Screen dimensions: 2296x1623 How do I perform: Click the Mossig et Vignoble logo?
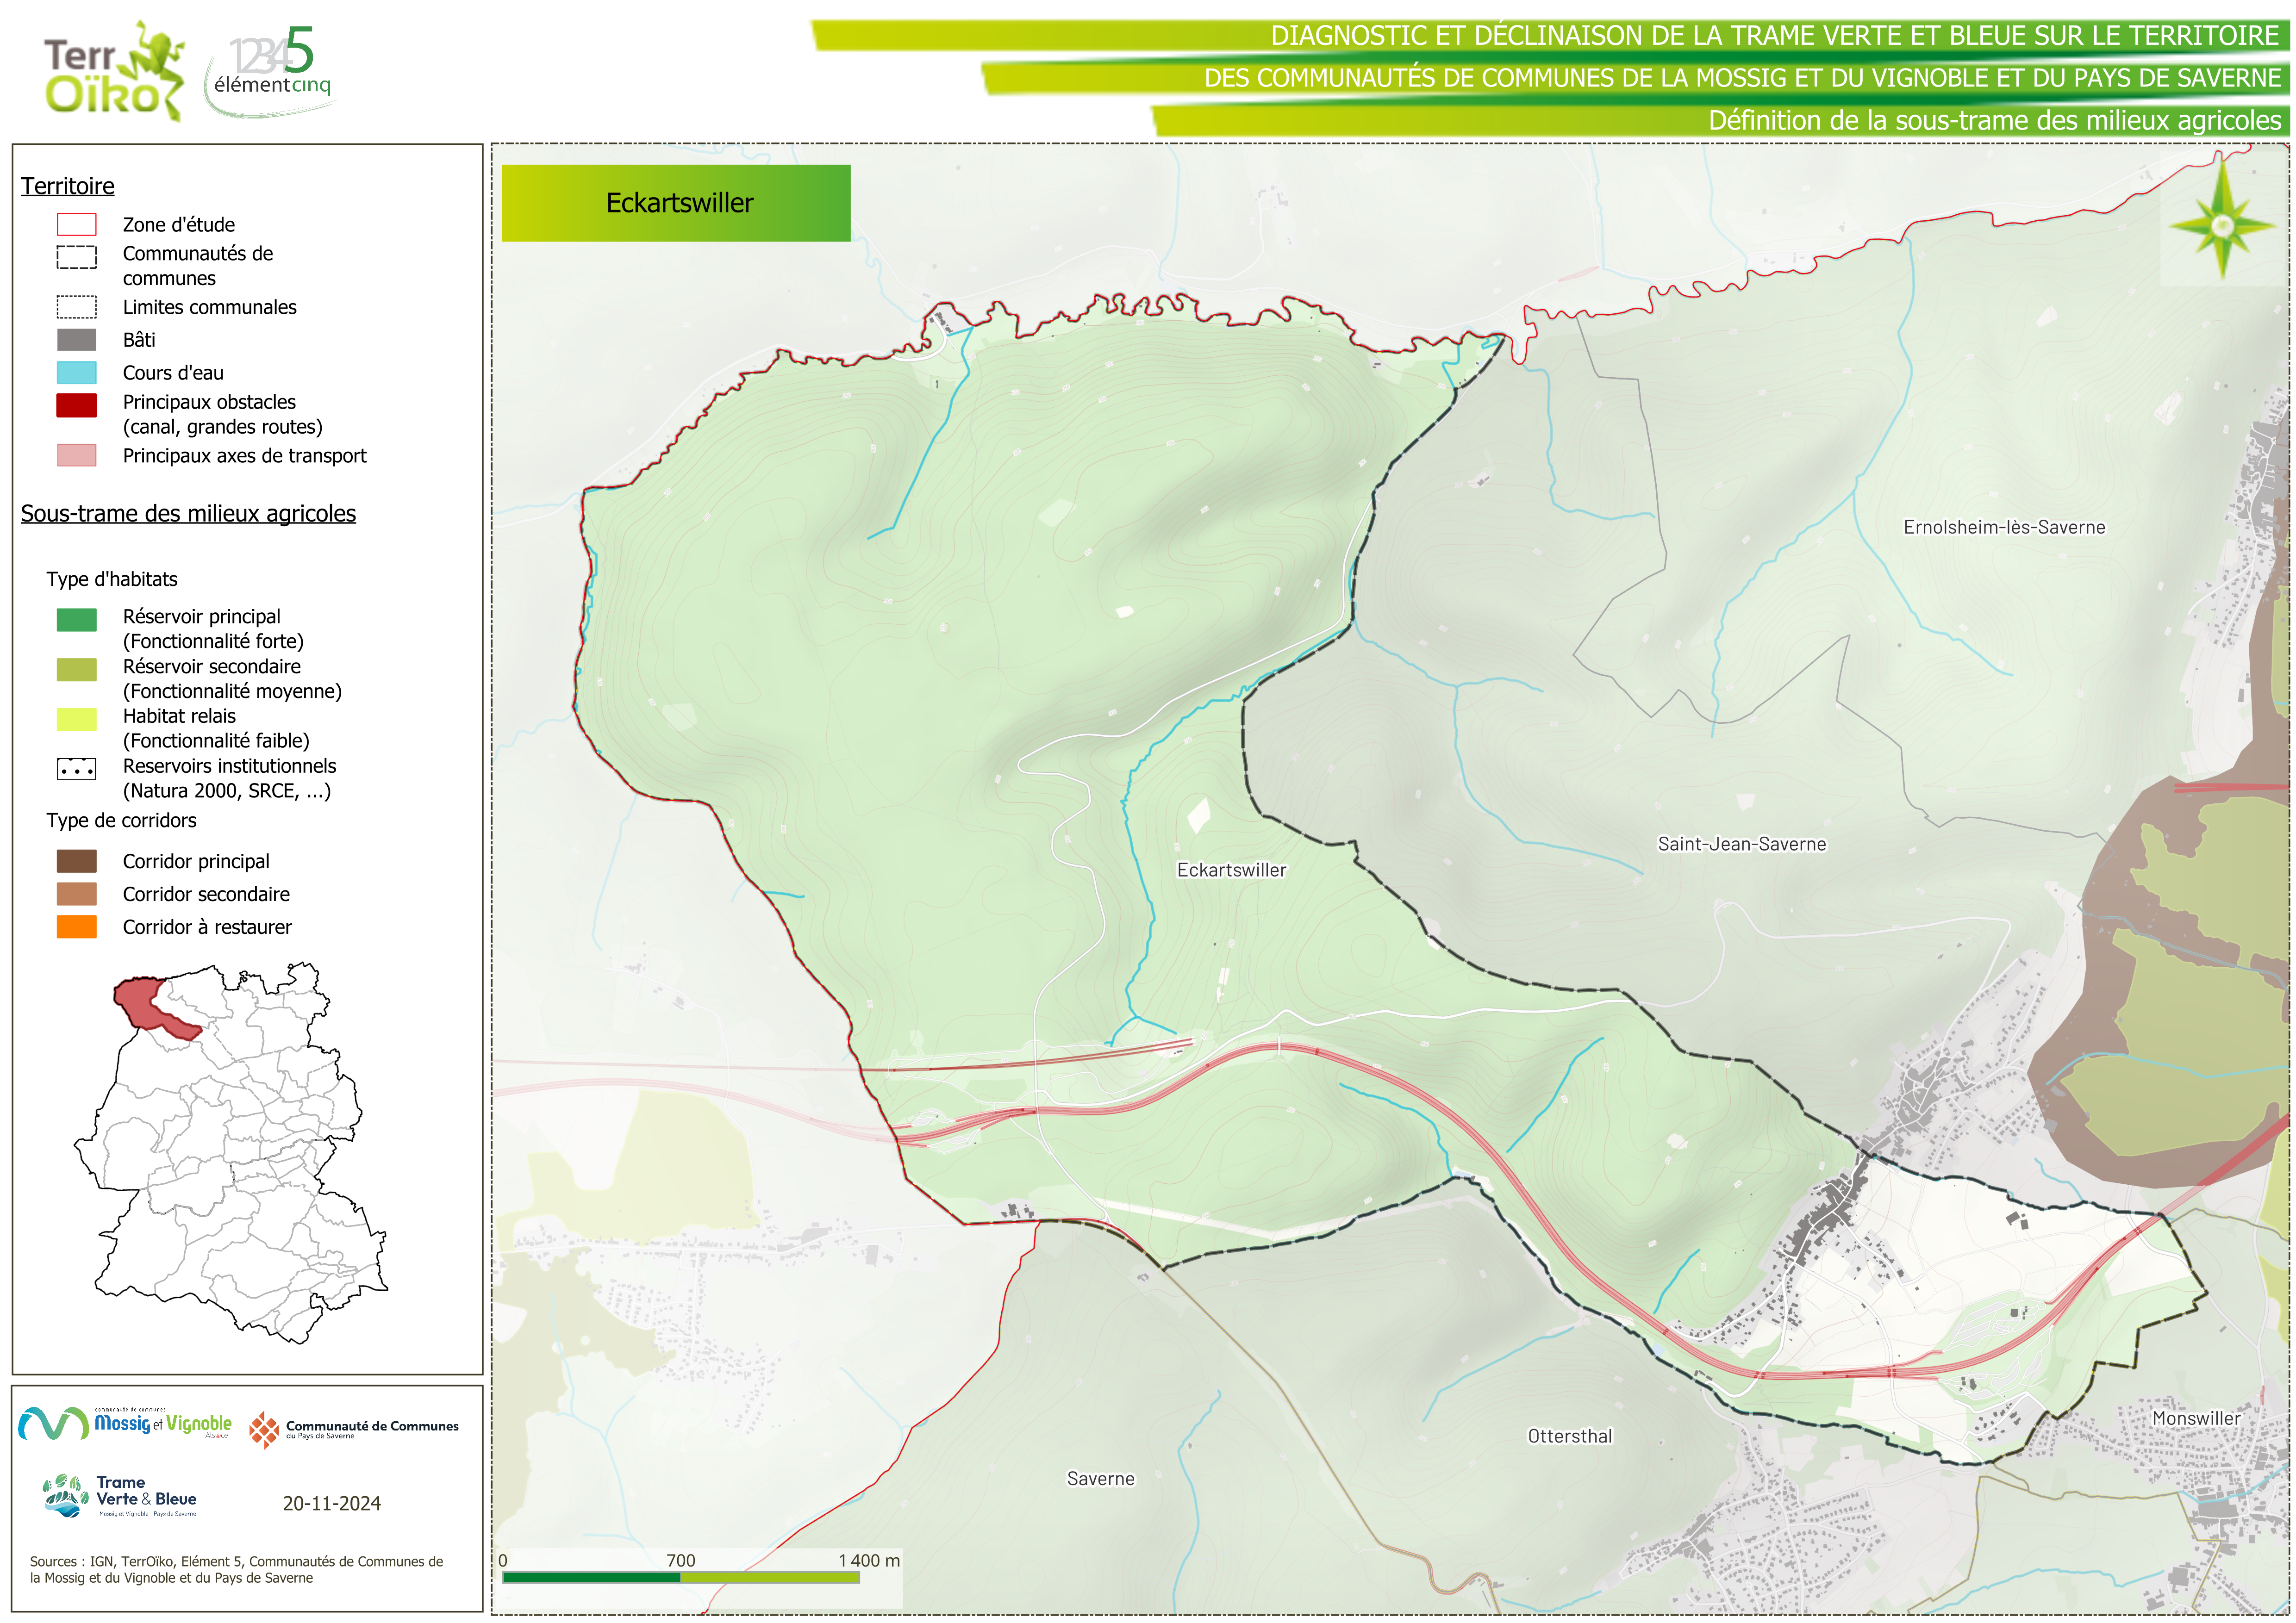point(125,1423)
